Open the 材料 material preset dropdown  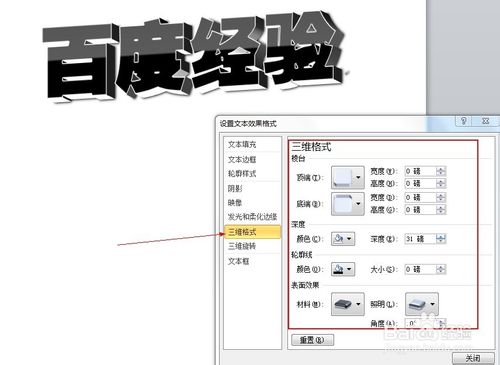(348, 304)
